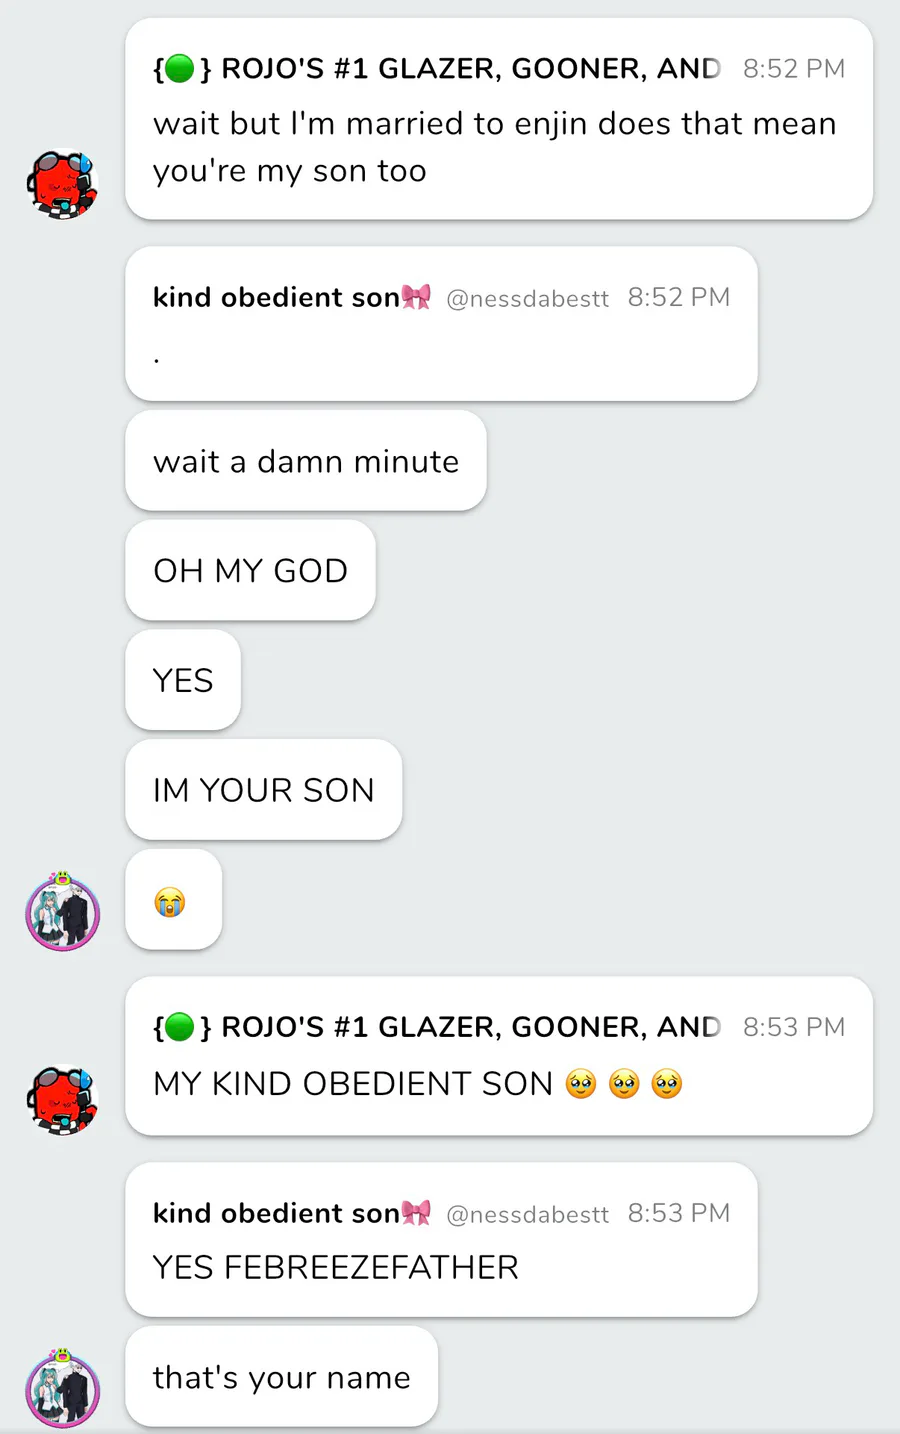Select the "OH MY GOD" message bubble
Screen dimensions: 900x1434
[250, 570]
